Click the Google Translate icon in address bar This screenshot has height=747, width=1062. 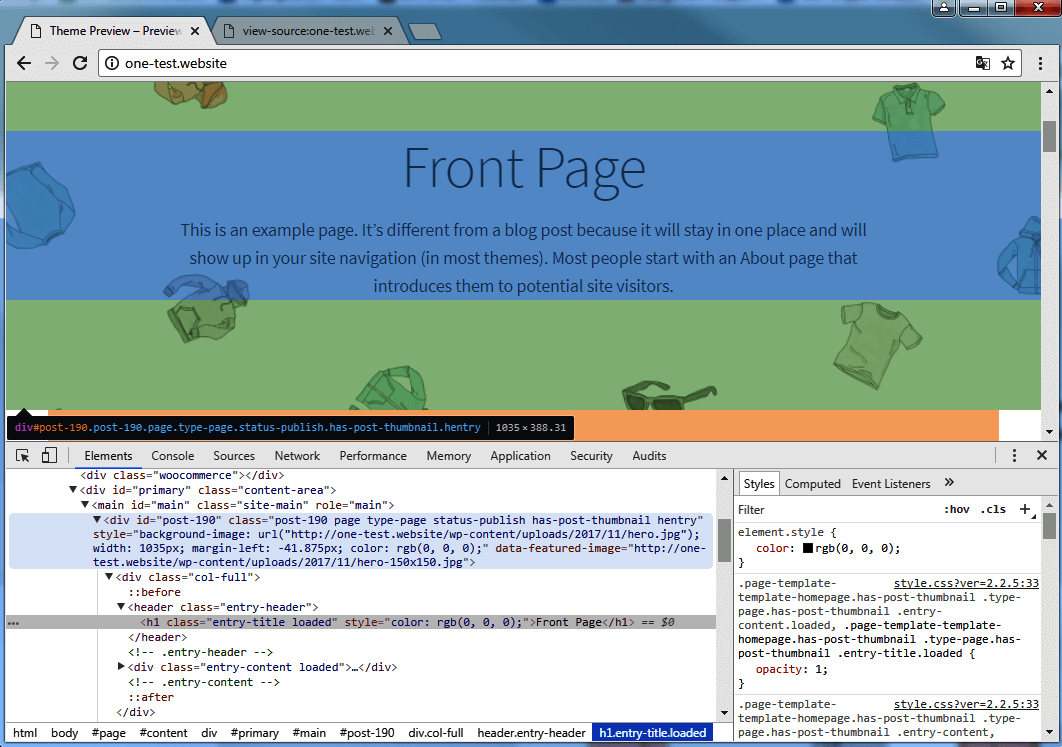[982, 62]
